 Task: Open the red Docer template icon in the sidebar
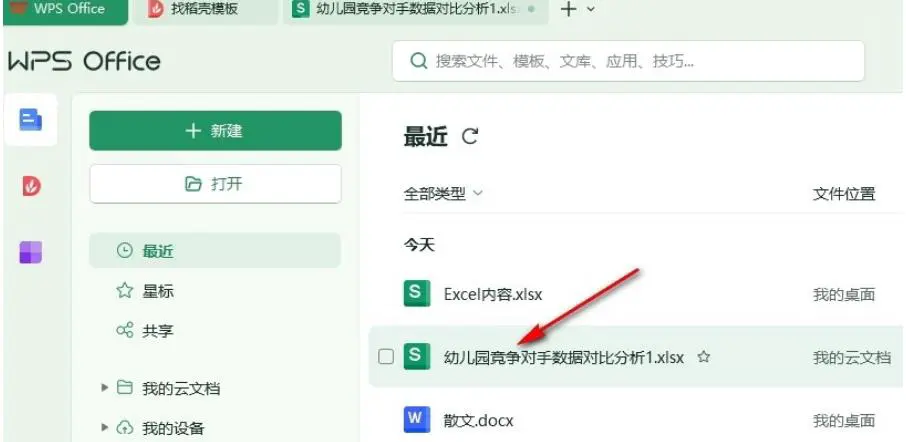pos(31,186)
